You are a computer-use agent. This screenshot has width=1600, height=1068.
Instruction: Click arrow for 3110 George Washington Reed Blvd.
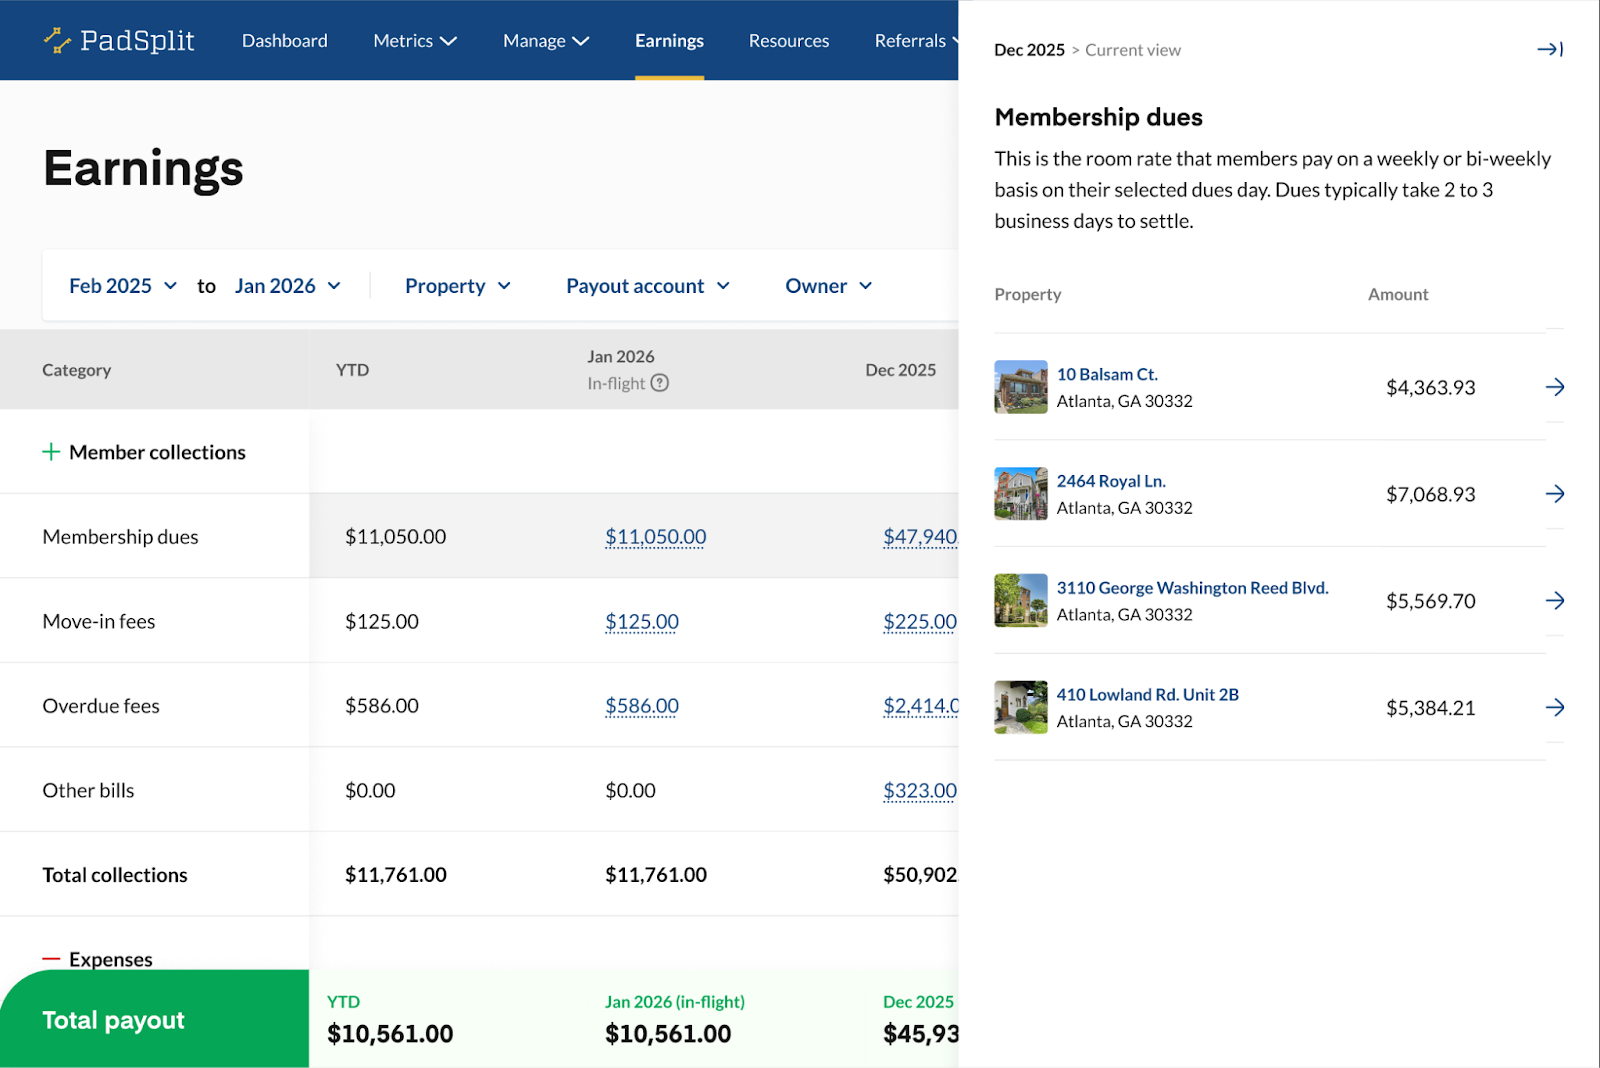(x=1554, y=600)
